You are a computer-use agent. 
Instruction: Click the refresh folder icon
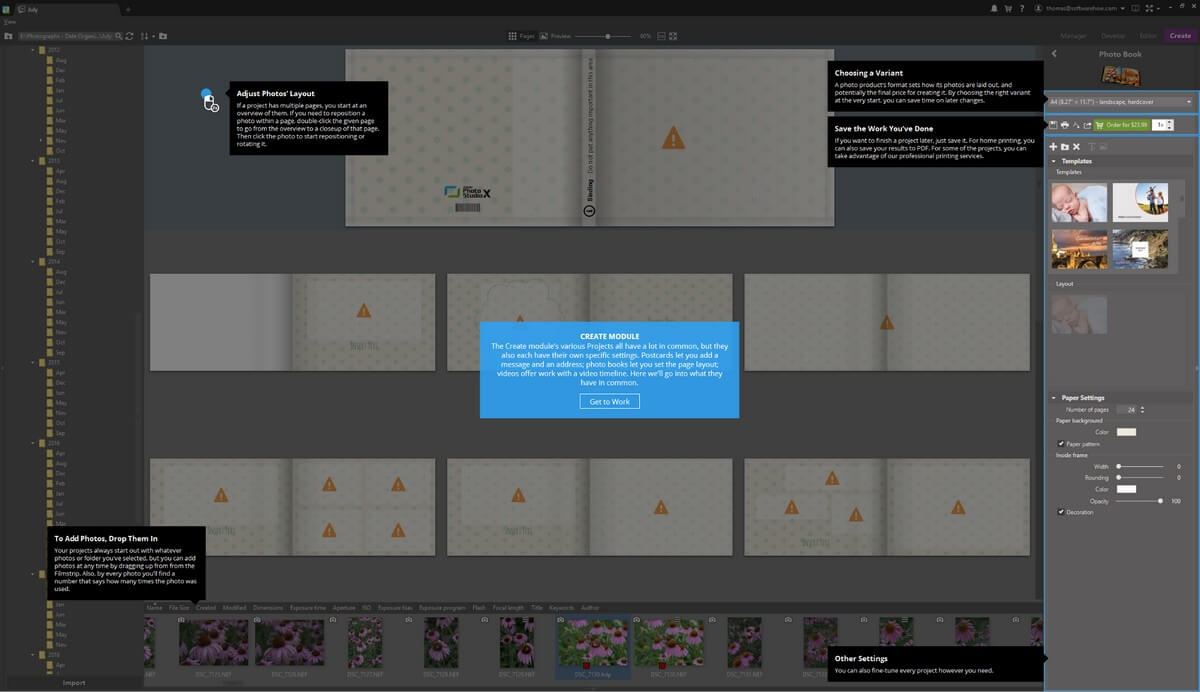(129, 36)
